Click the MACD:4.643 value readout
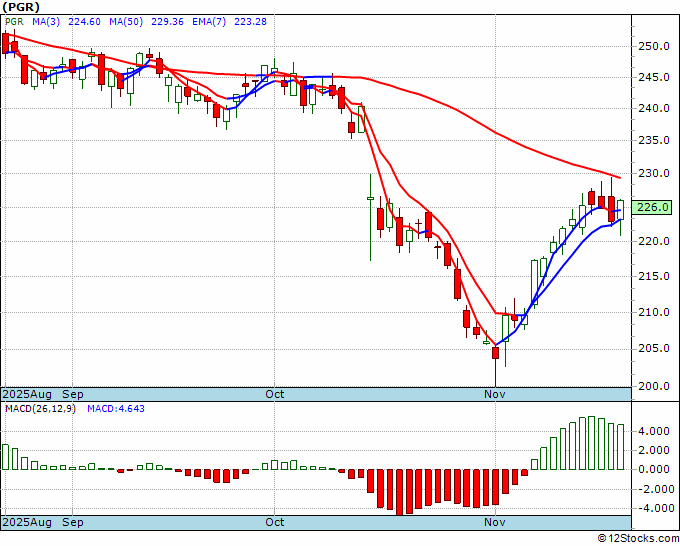Viewport: 680px width, 546px height. pos(116,409)
